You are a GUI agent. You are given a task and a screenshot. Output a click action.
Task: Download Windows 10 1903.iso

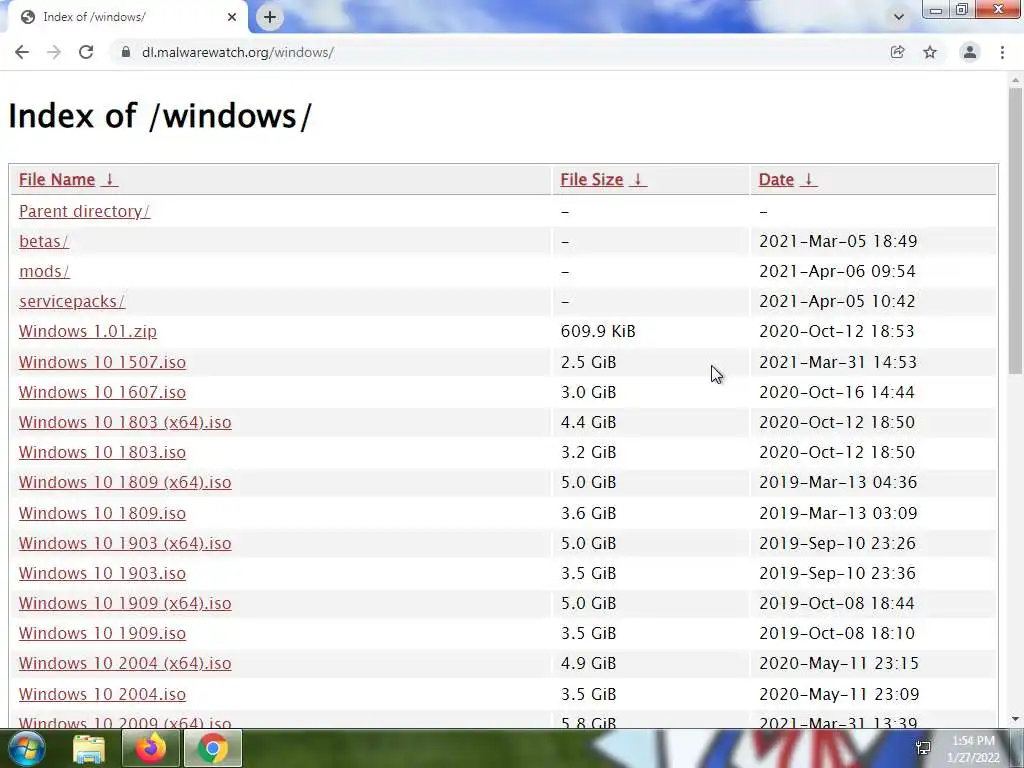103,573
